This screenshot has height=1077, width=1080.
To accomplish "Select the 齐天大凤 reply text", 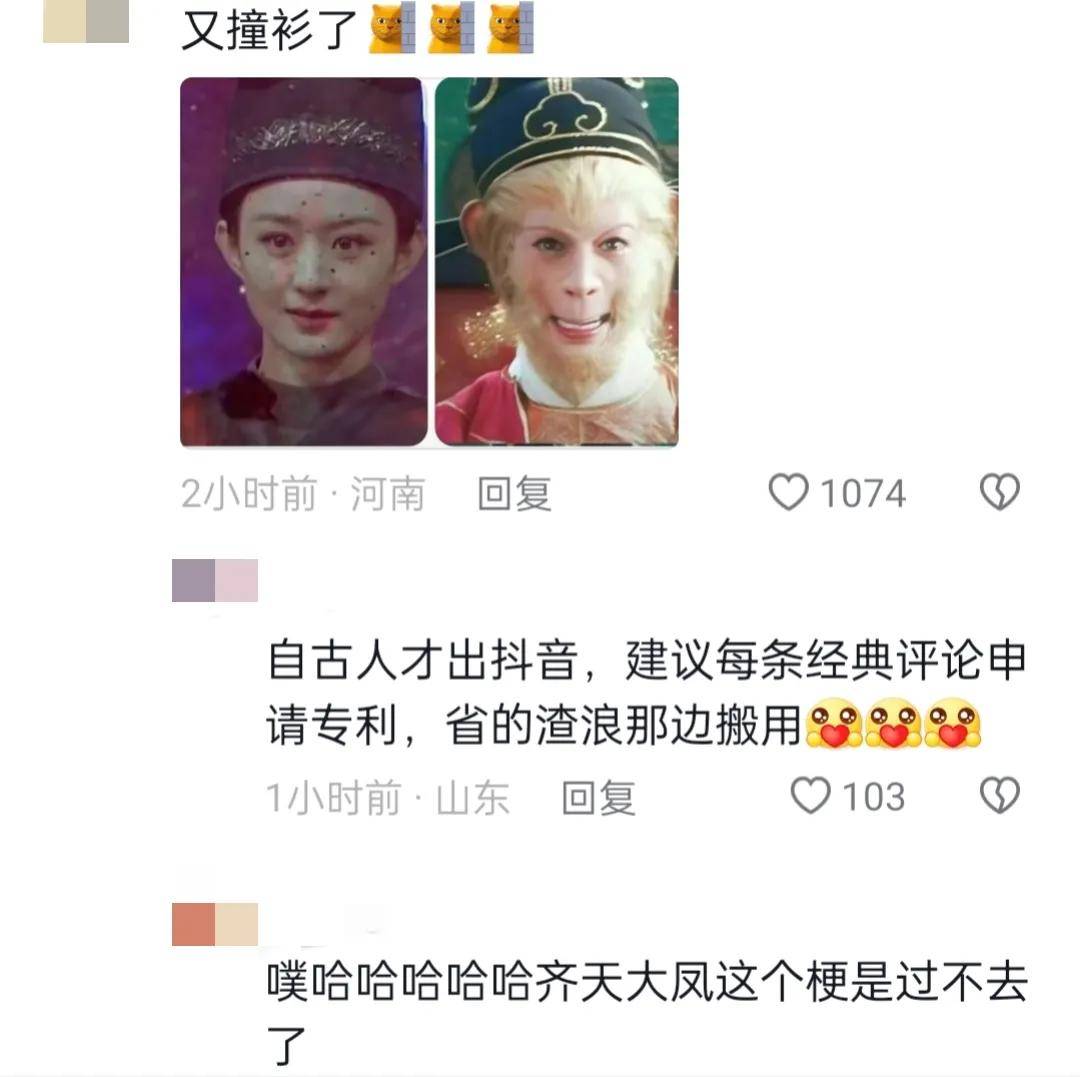I will pos(646,1014).
